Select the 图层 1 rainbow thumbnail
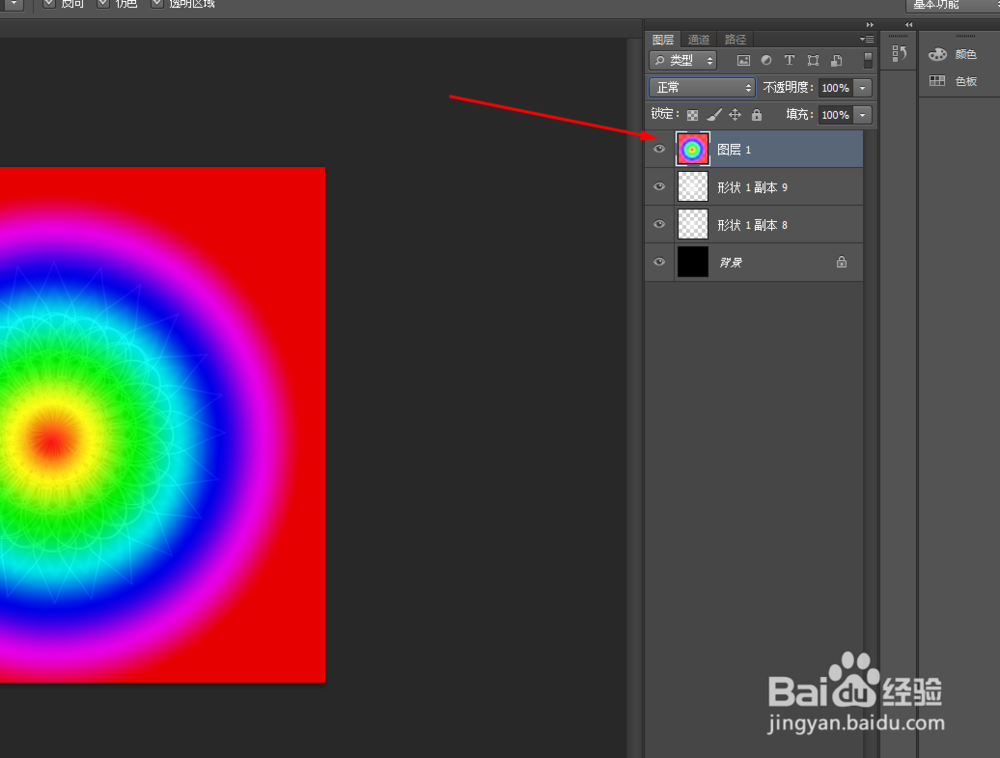 [x=693, y=149]
